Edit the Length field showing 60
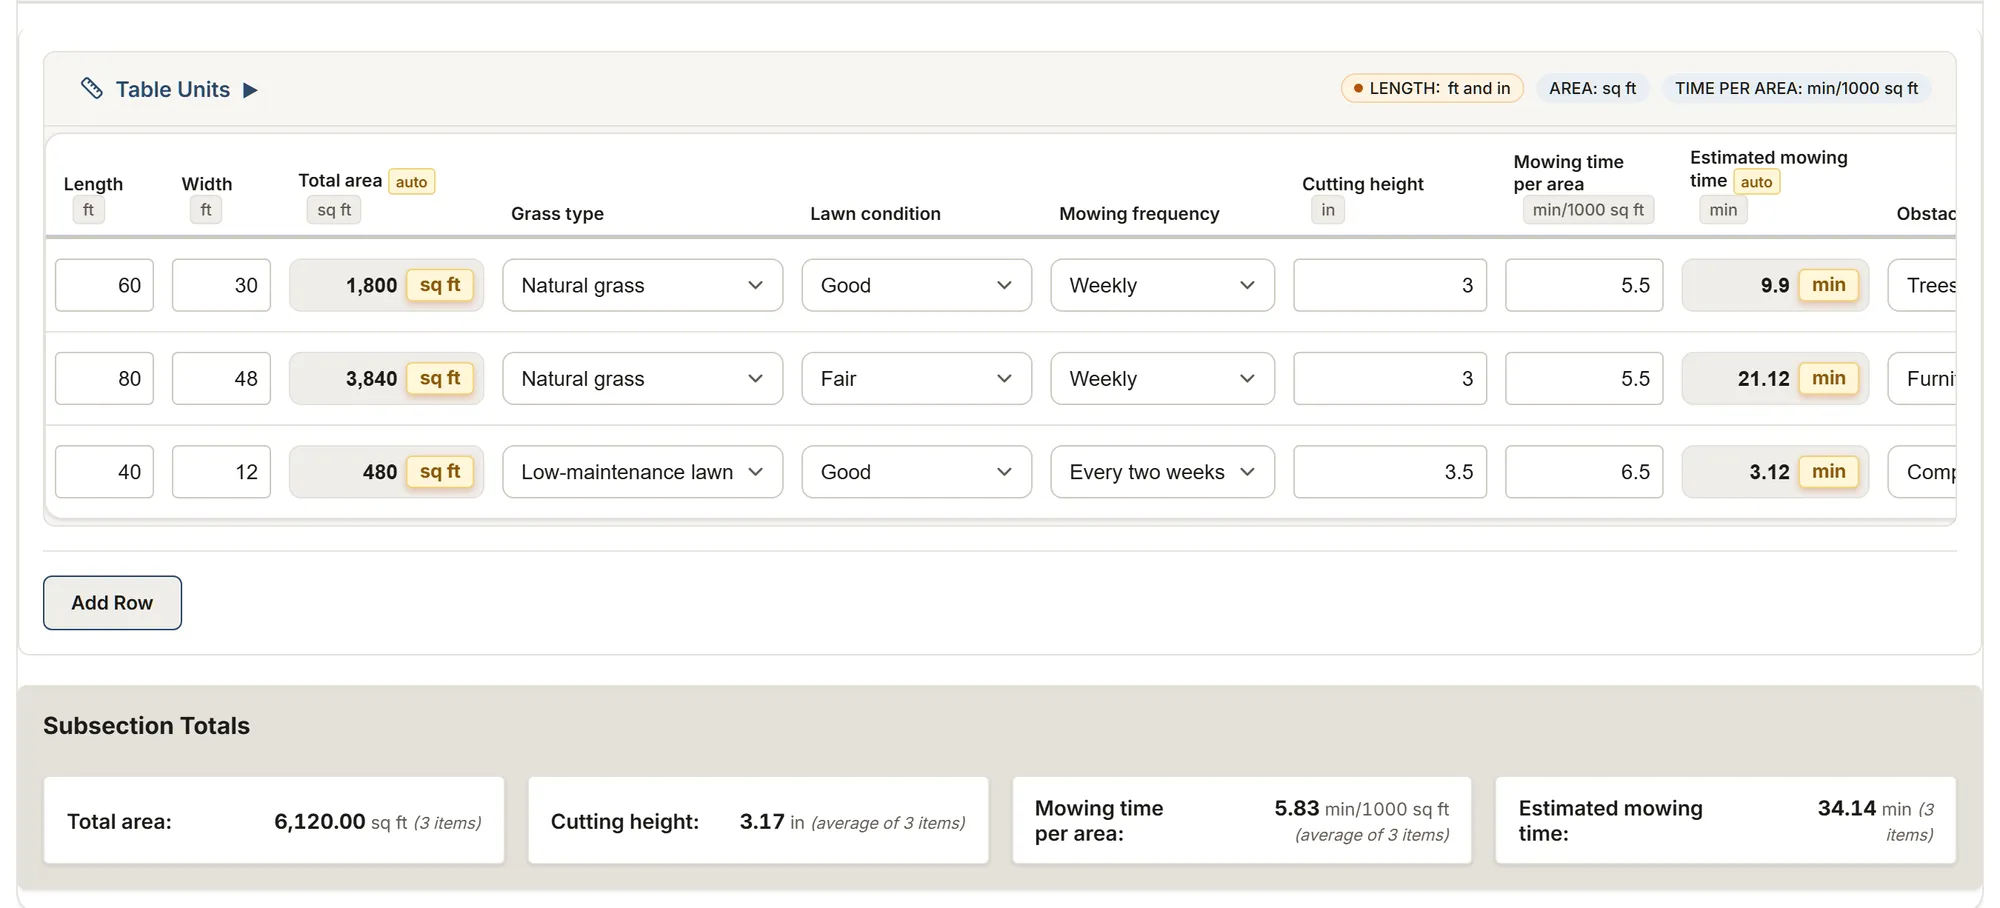The image size is (2000, 908). (104, 285)
